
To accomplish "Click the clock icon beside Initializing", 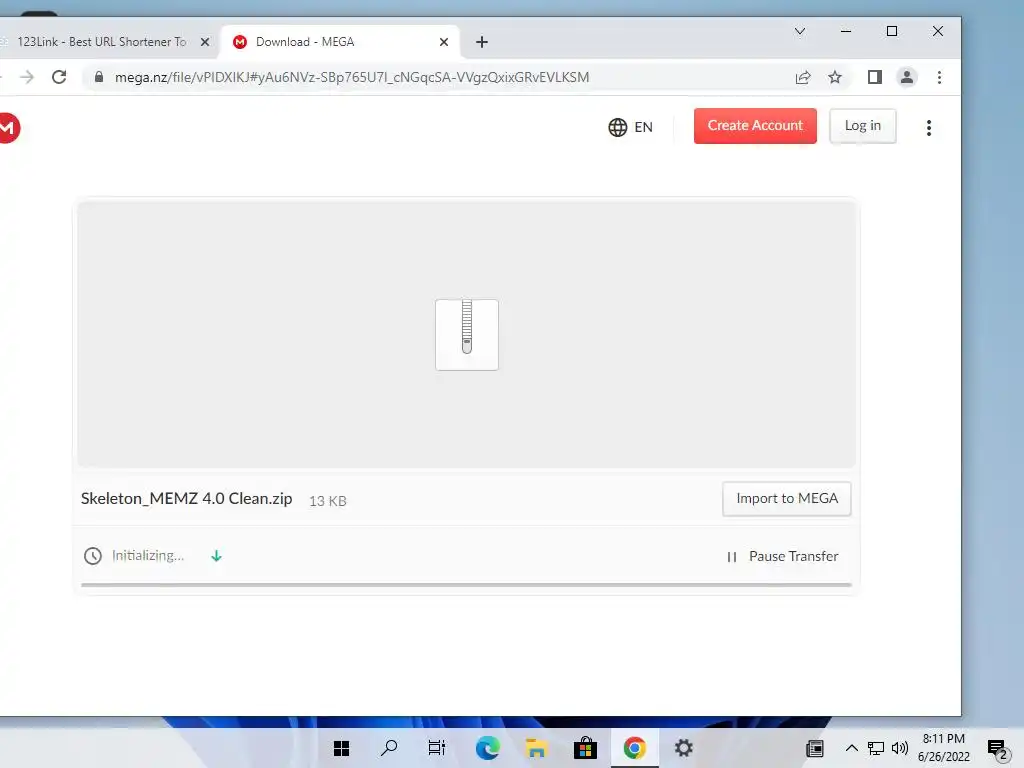I will point(93,556).
